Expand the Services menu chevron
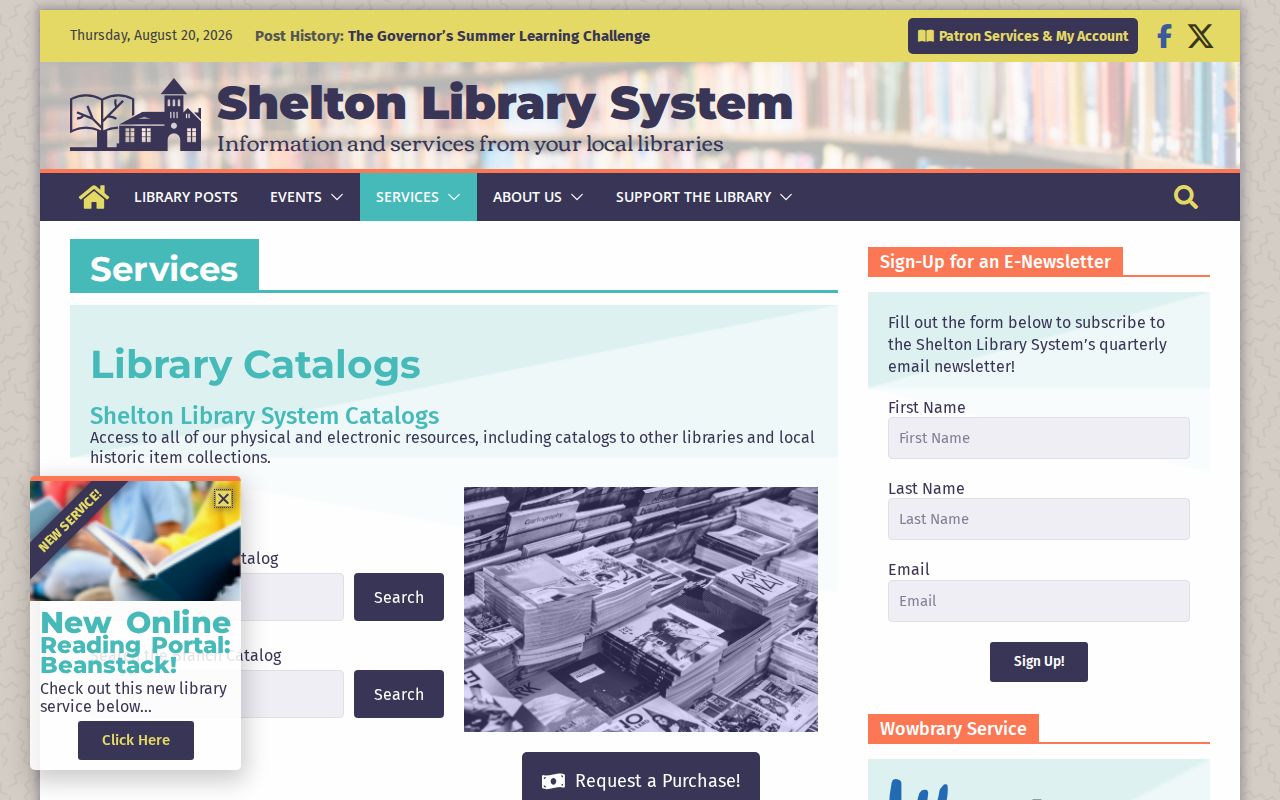The height and width of the screenshot is (800, 1280). coord(454,197)
